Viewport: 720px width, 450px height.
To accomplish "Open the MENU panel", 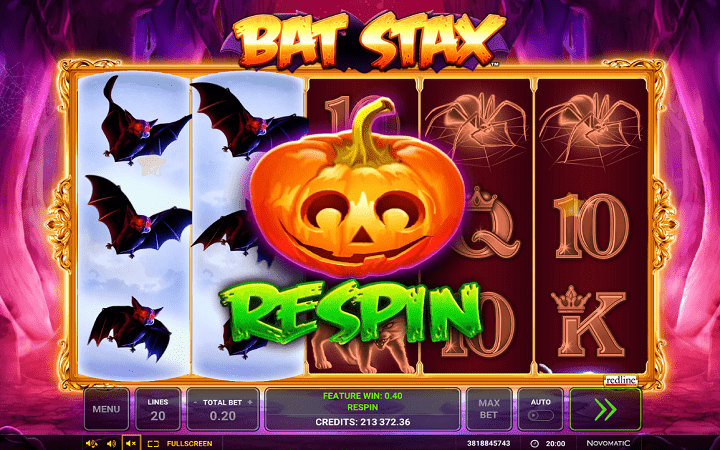I will [x=106, y=409].
